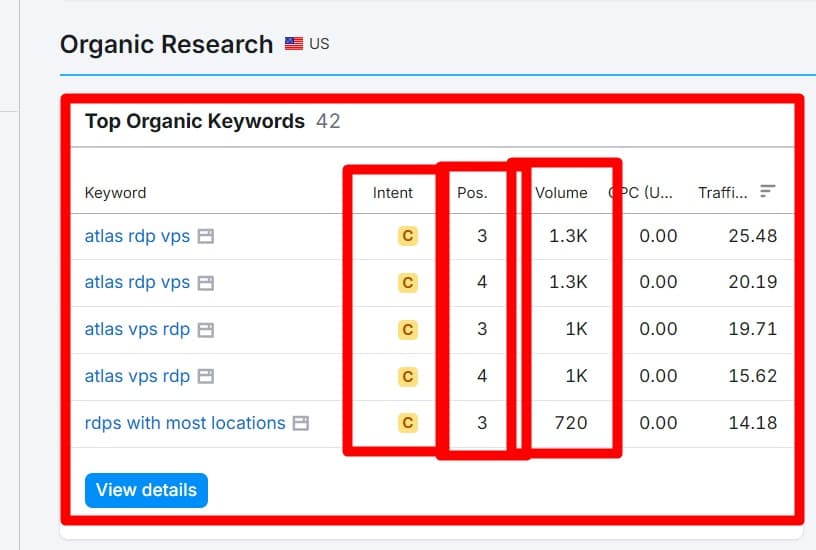This screenshot has width=816, height=550.
Task: Click volume 1.3K in the 20.19 traffic row
Action: coord(568,282)
